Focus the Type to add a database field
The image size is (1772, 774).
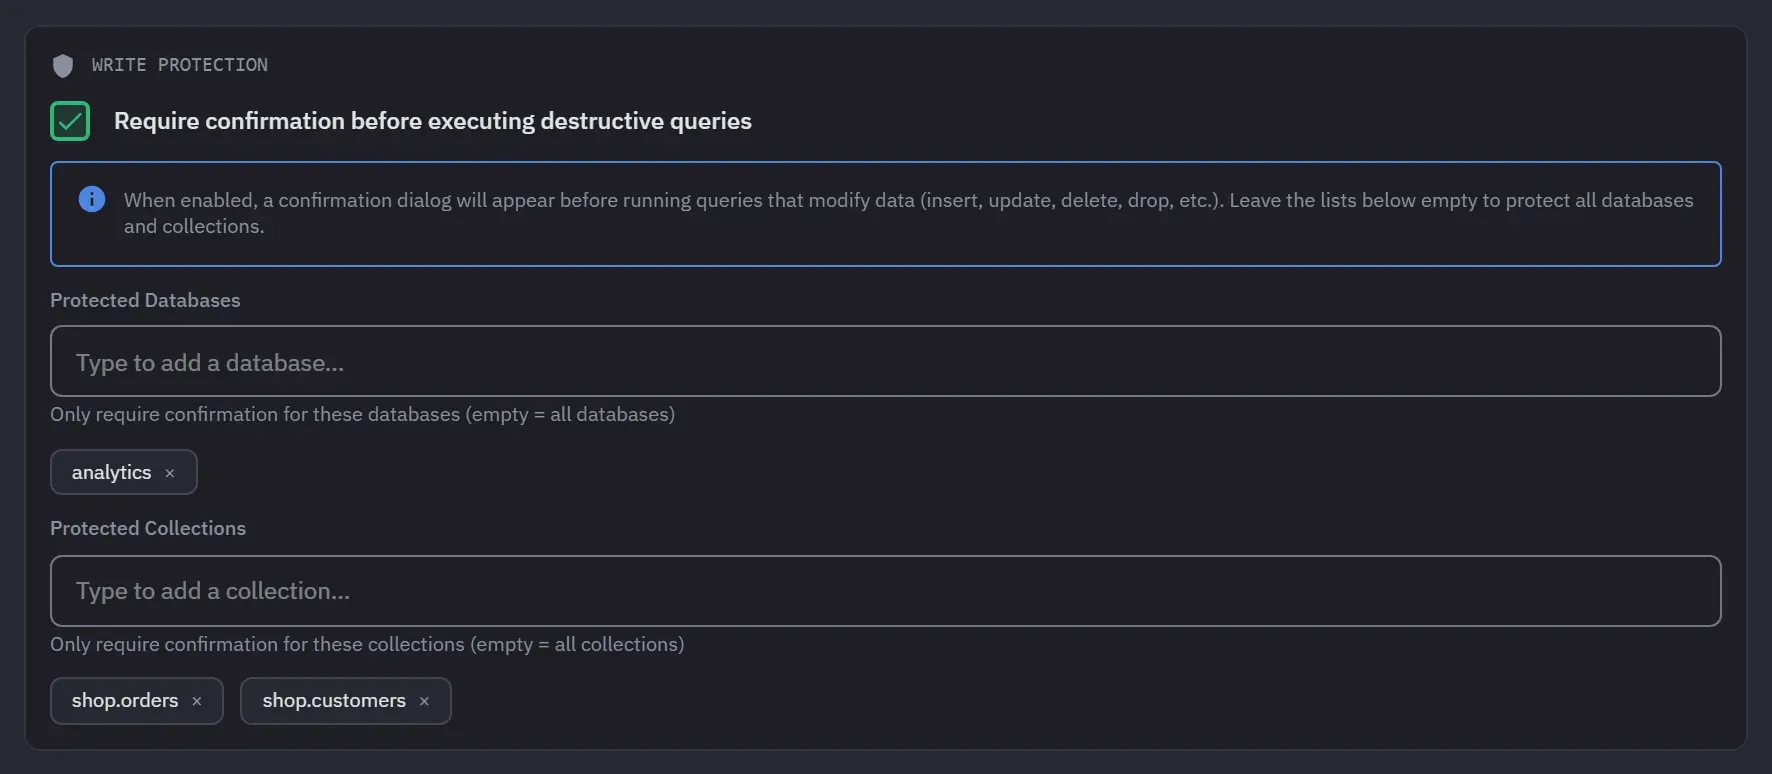click(x=885, y=361)
